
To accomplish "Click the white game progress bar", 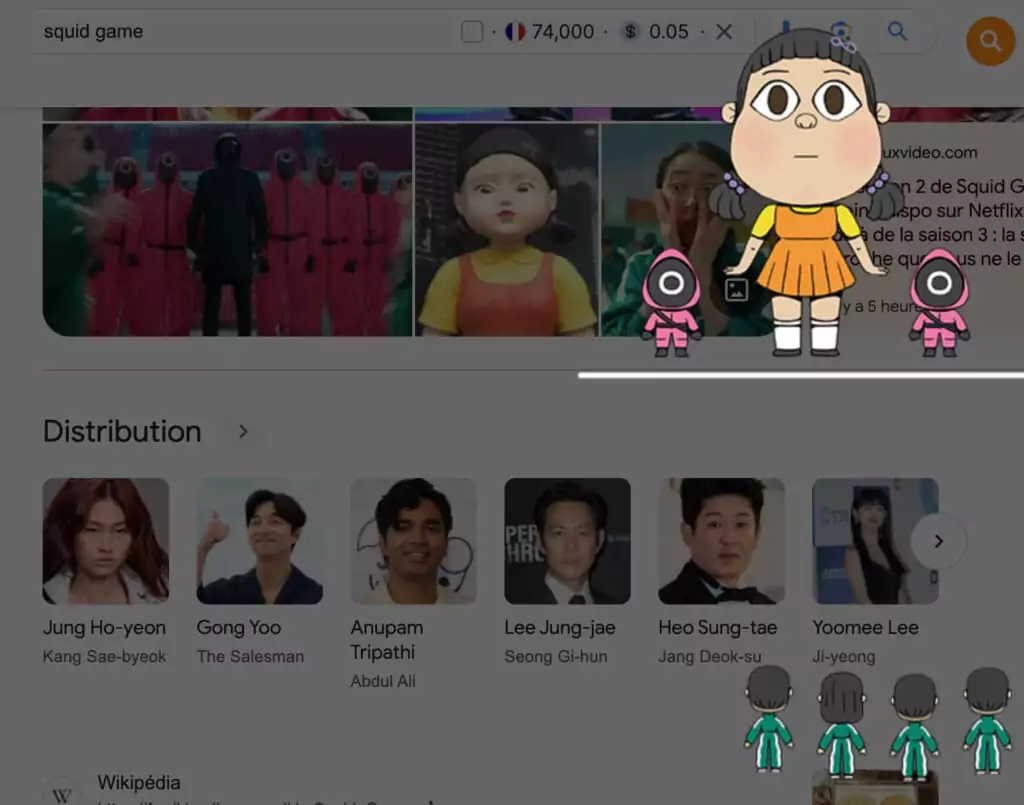I will [x=800, y=376].
